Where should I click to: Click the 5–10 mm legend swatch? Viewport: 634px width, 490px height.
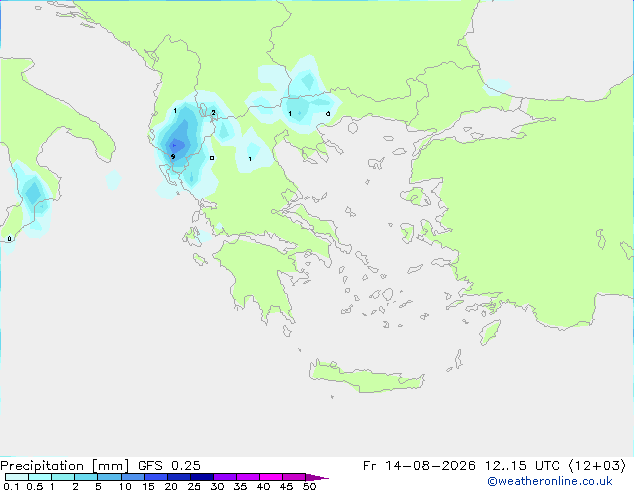tap(109, 477)
